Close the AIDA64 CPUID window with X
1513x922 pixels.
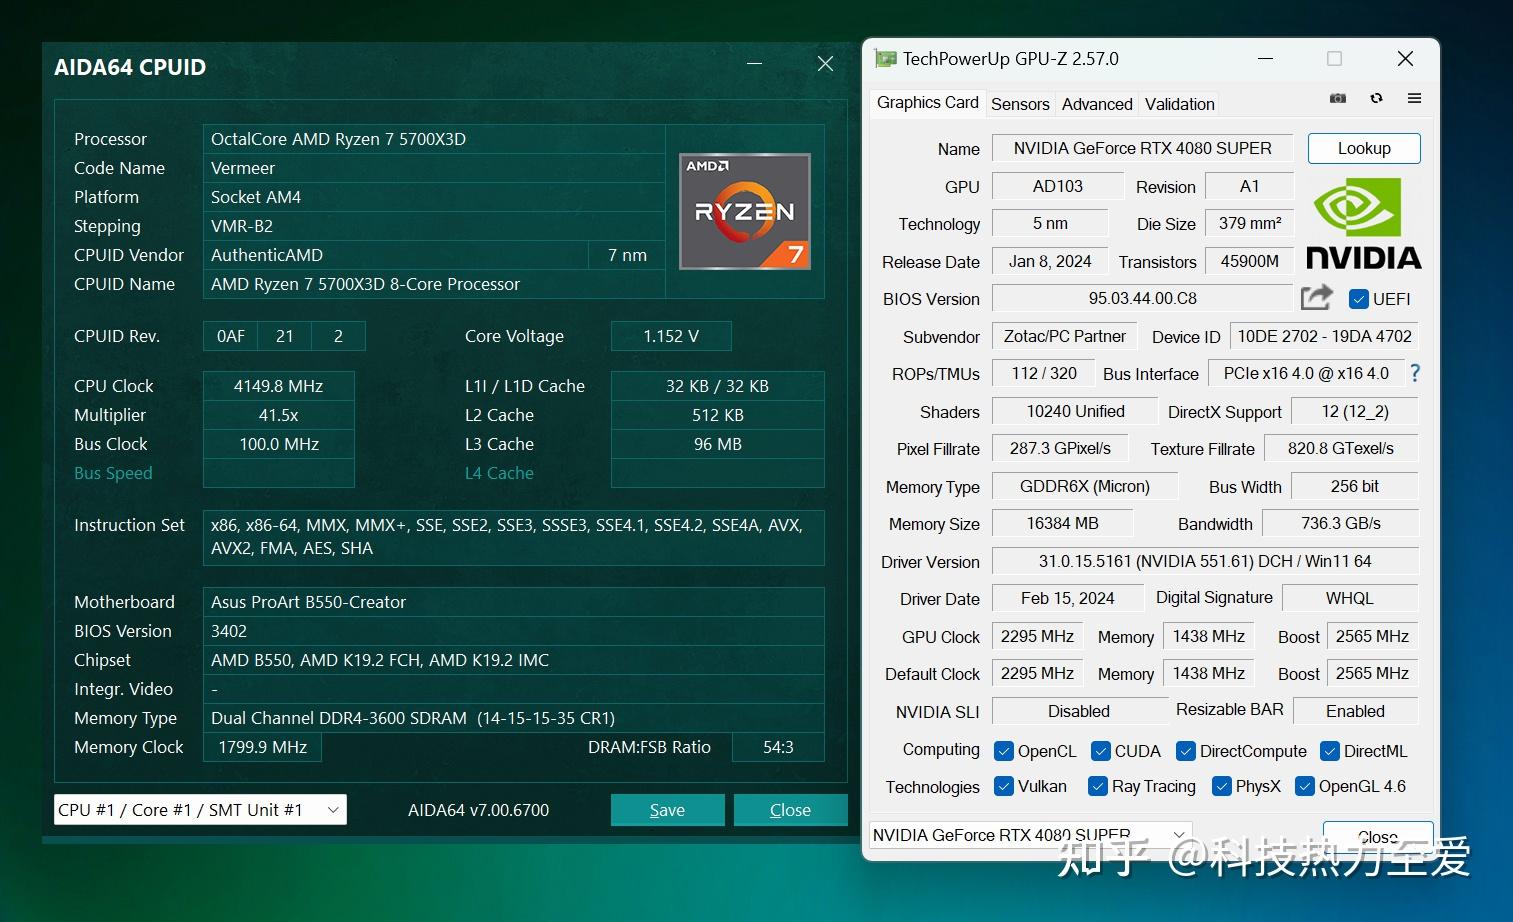pyautogui.click(x=825, y=64)
